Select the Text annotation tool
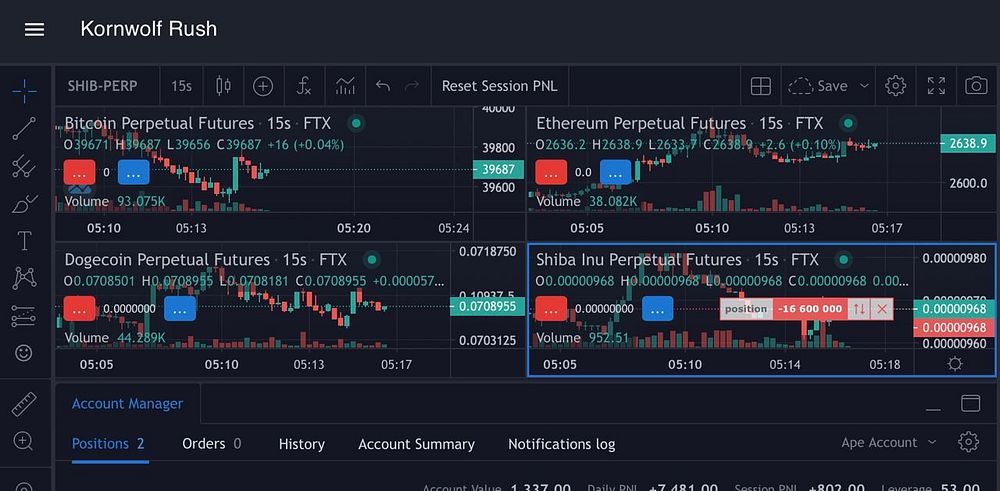1000x491 pixels. click(24, 241)
